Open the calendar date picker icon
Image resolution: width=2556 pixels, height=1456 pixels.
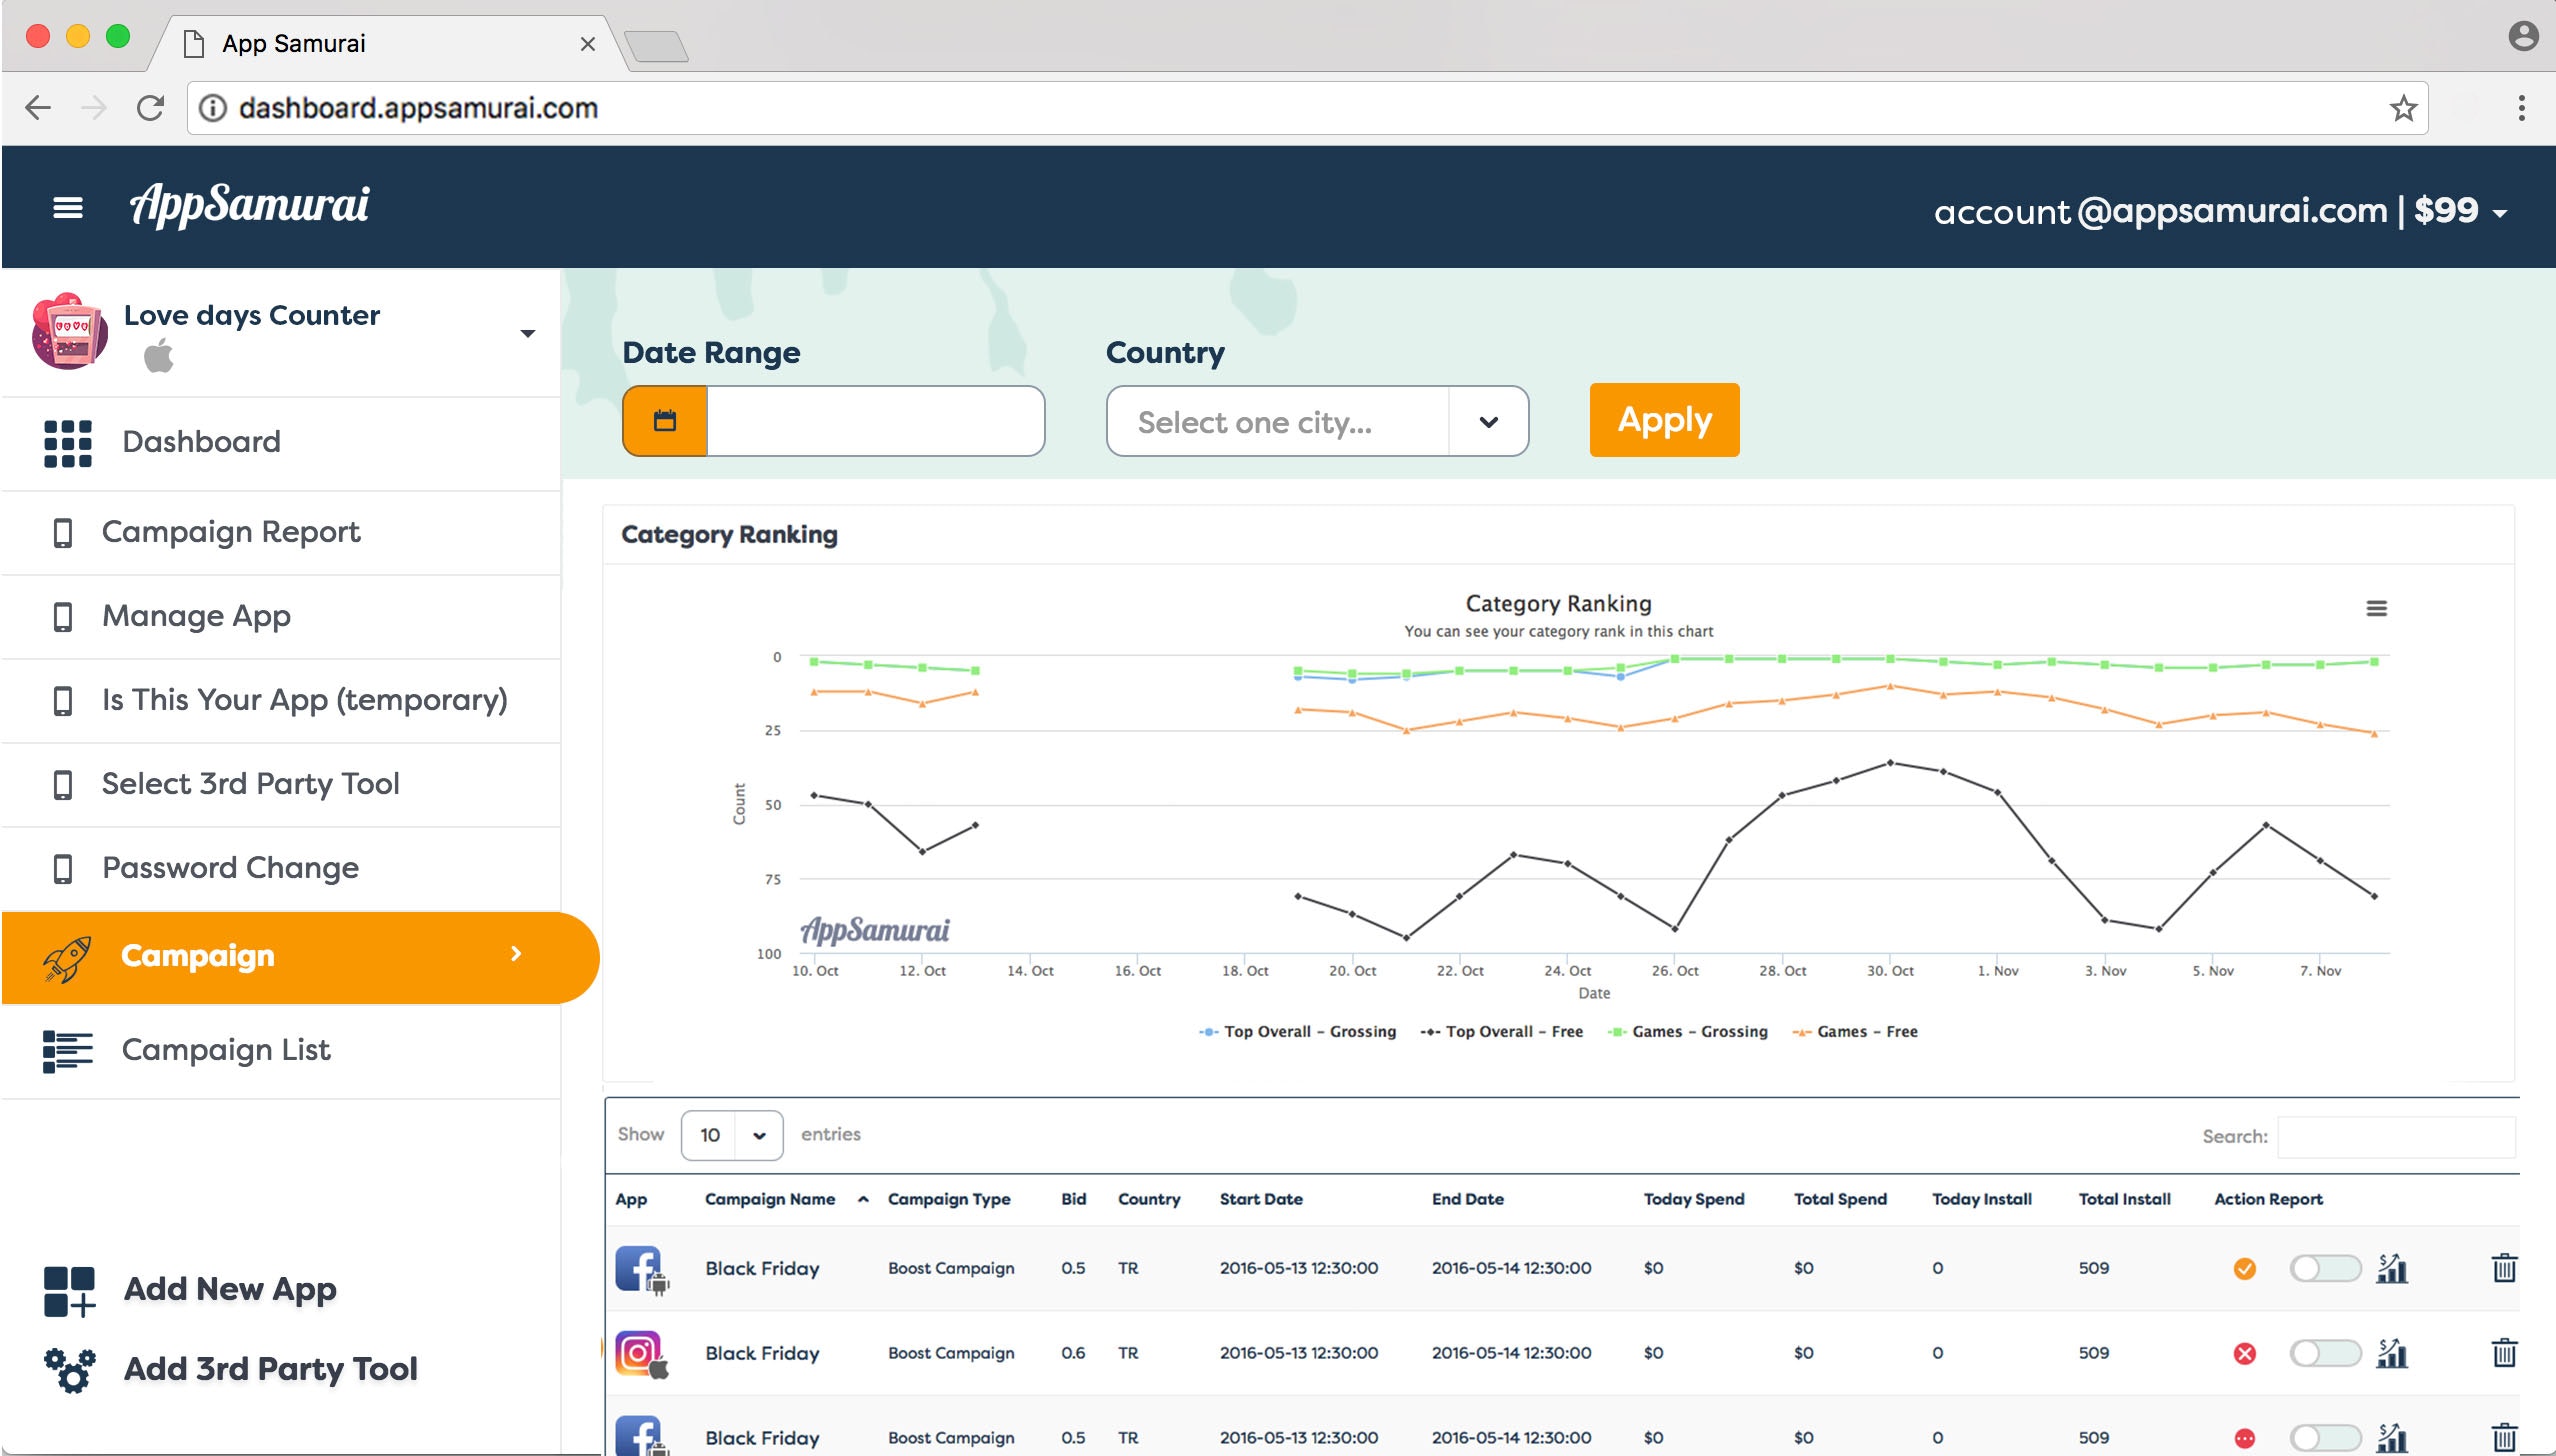tap(665, 421)
